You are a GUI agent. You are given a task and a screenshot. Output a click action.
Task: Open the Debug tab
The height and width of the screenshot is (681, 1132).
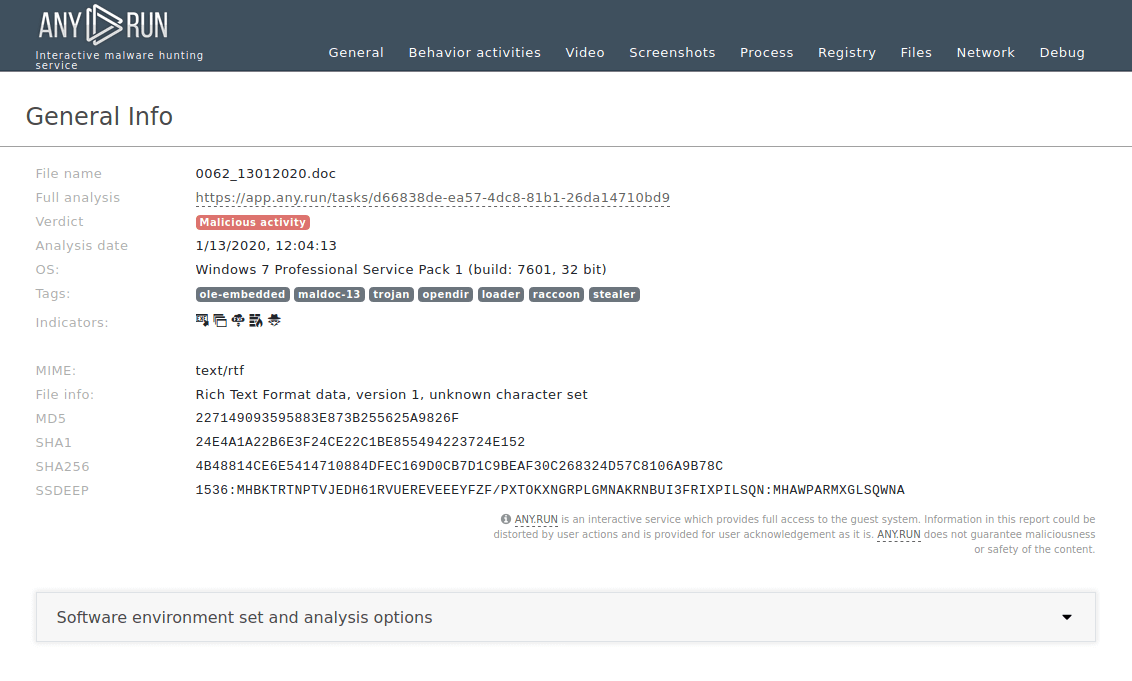(1062, 52)
